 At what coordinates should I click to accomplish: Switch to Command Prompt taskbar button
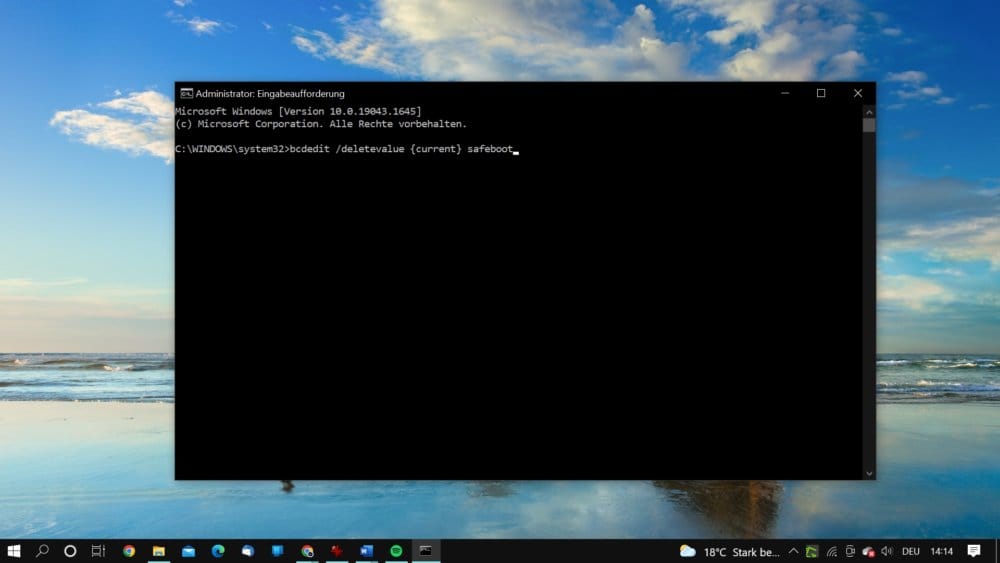pos(426,551)
